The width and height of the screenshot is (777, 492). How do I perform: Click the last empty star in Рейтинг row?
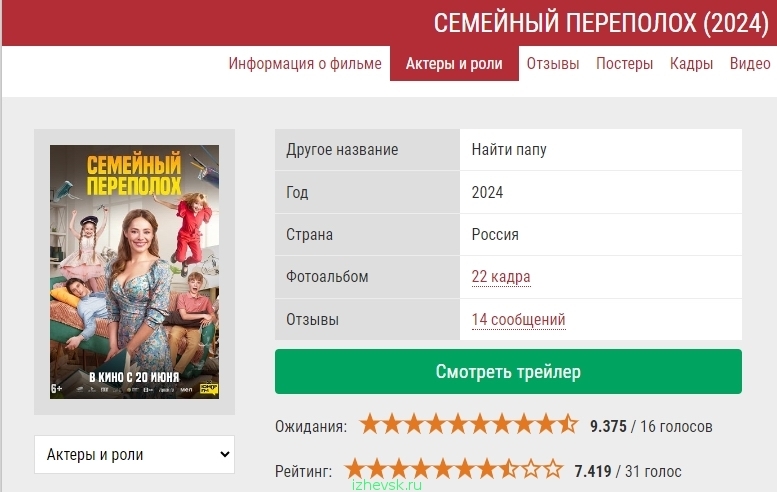point(553,469)
